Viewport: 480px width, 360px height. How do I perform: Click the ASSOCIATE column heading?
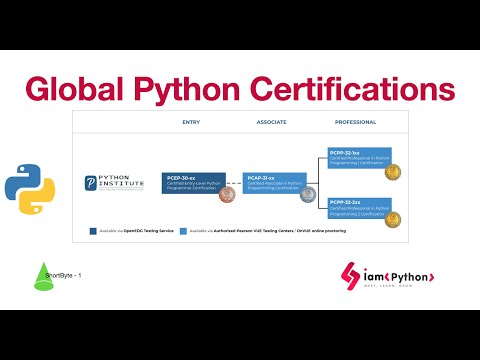(272, 122)
